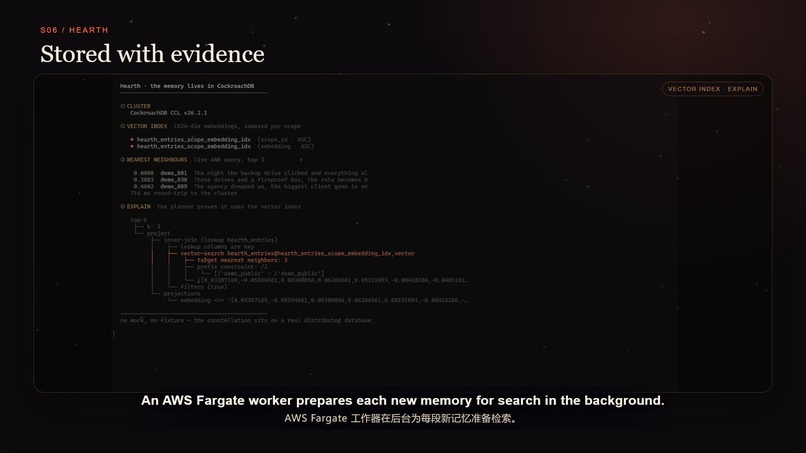Click the 'embedding <=>' projection row
Screen dimensions: 806x453
[x=324, y=300]
